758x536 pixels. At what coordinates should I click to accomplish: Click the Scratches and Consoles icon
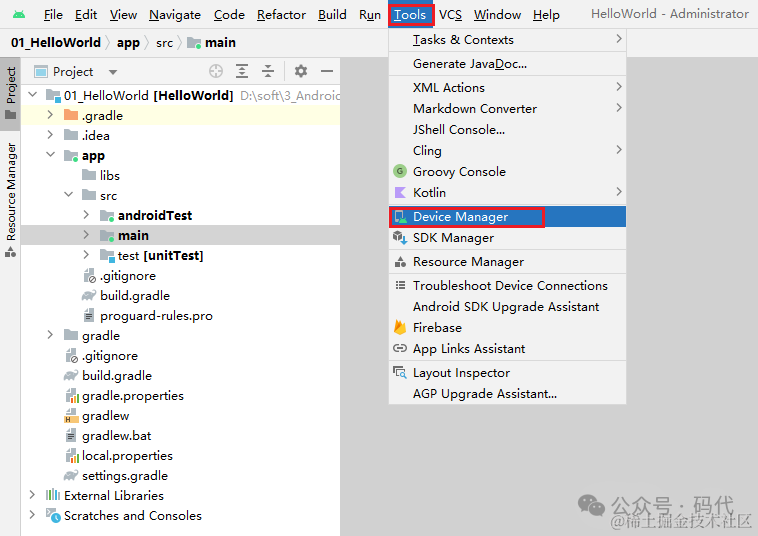[53, 515]
